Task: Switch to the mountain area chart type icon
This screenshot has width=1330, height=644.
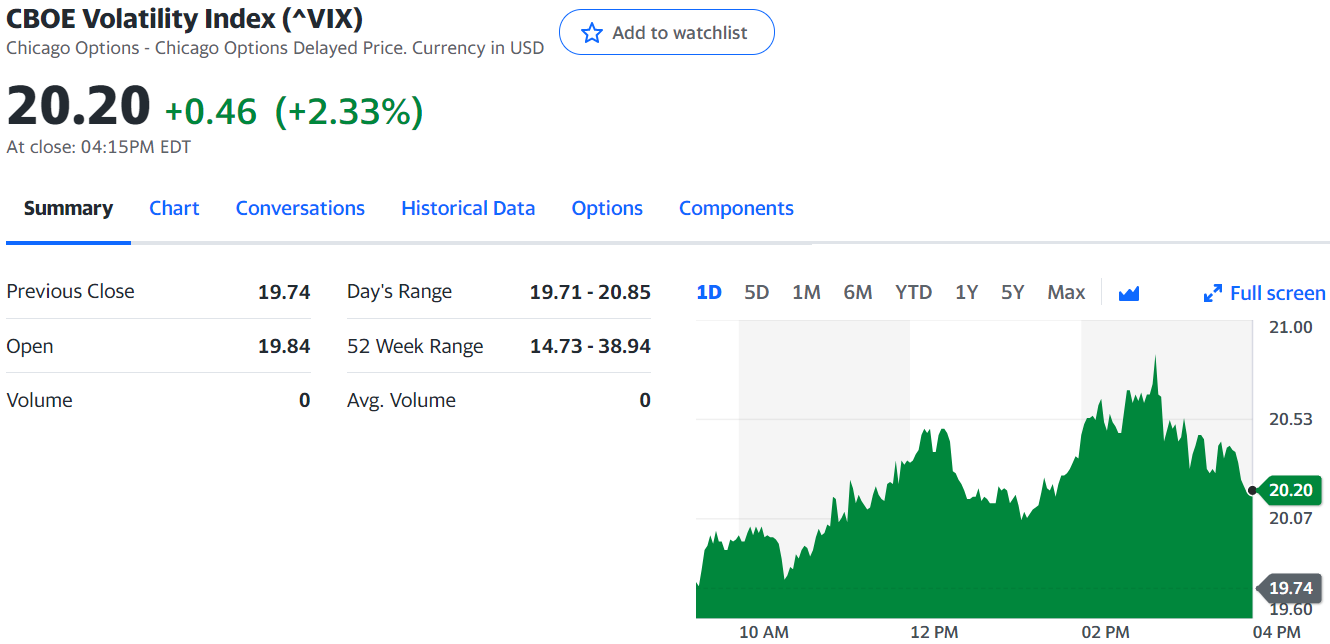Action: 1129,293
